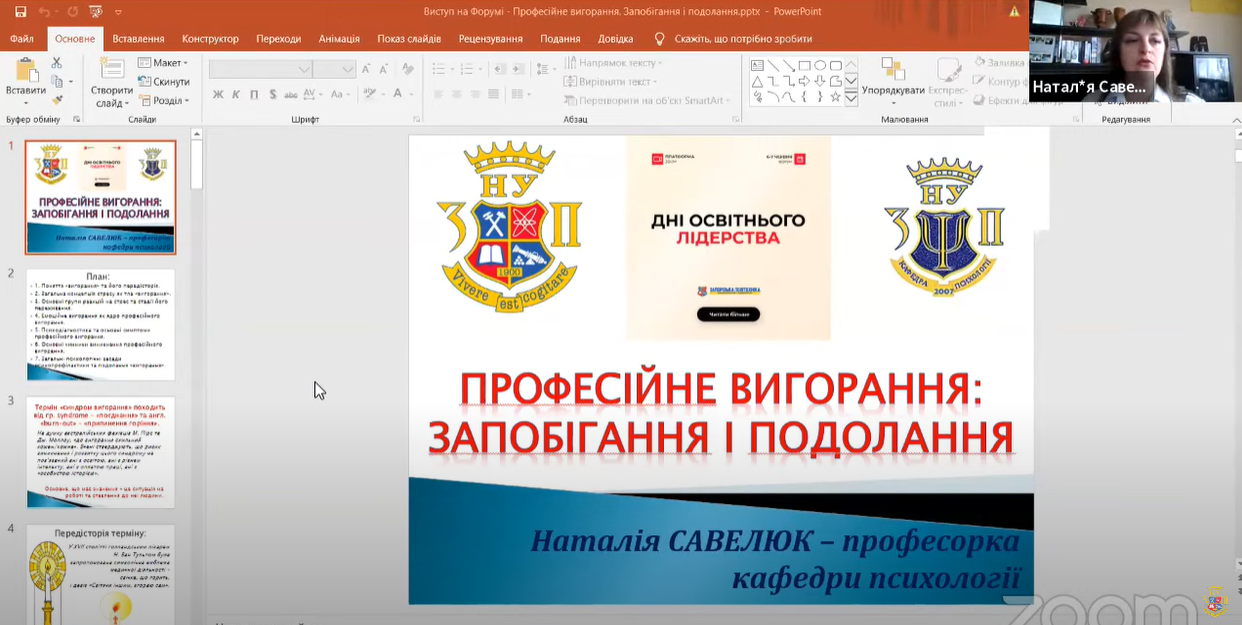Pick the star shape in shapes gallery

pyautogui.click(x=835, y=97)
